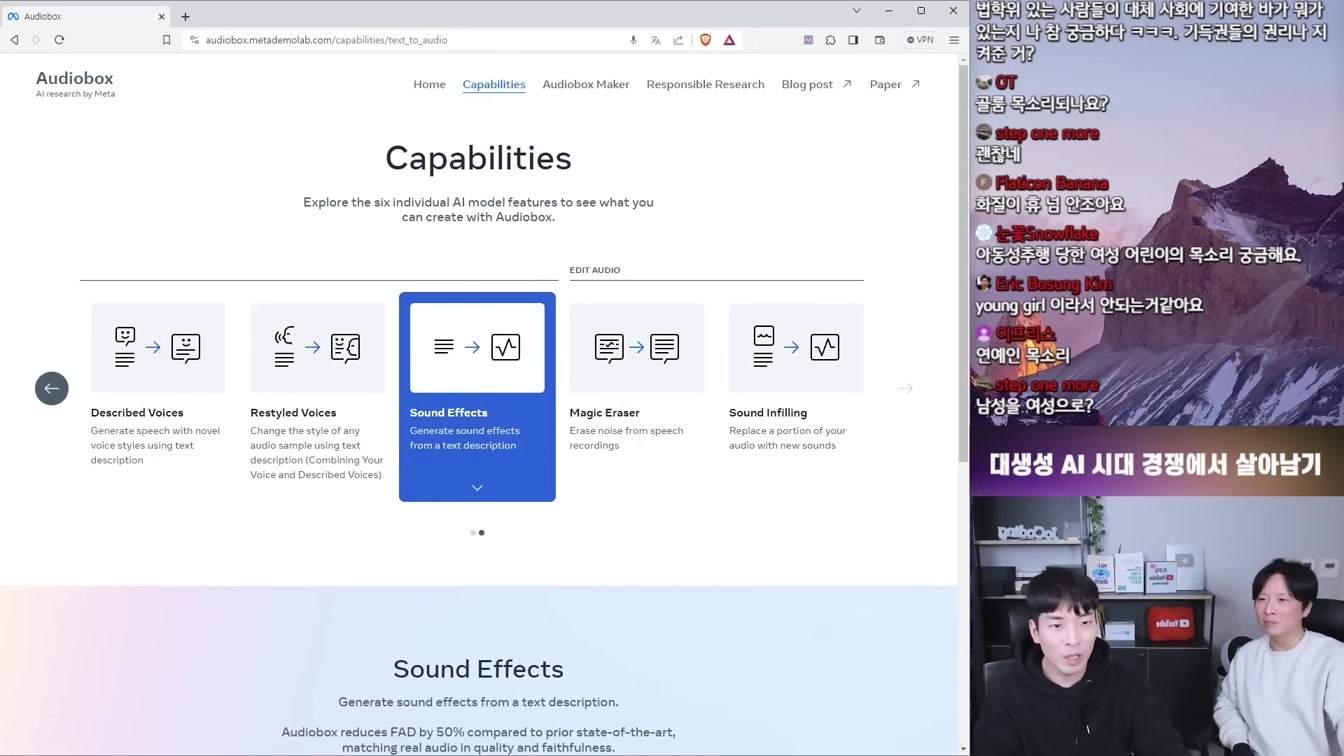Image resolution: width=1344 pixels, height=756 pixels.
Task: Click 'Erase noise from speech recordings' description
Action: [626, 438]
